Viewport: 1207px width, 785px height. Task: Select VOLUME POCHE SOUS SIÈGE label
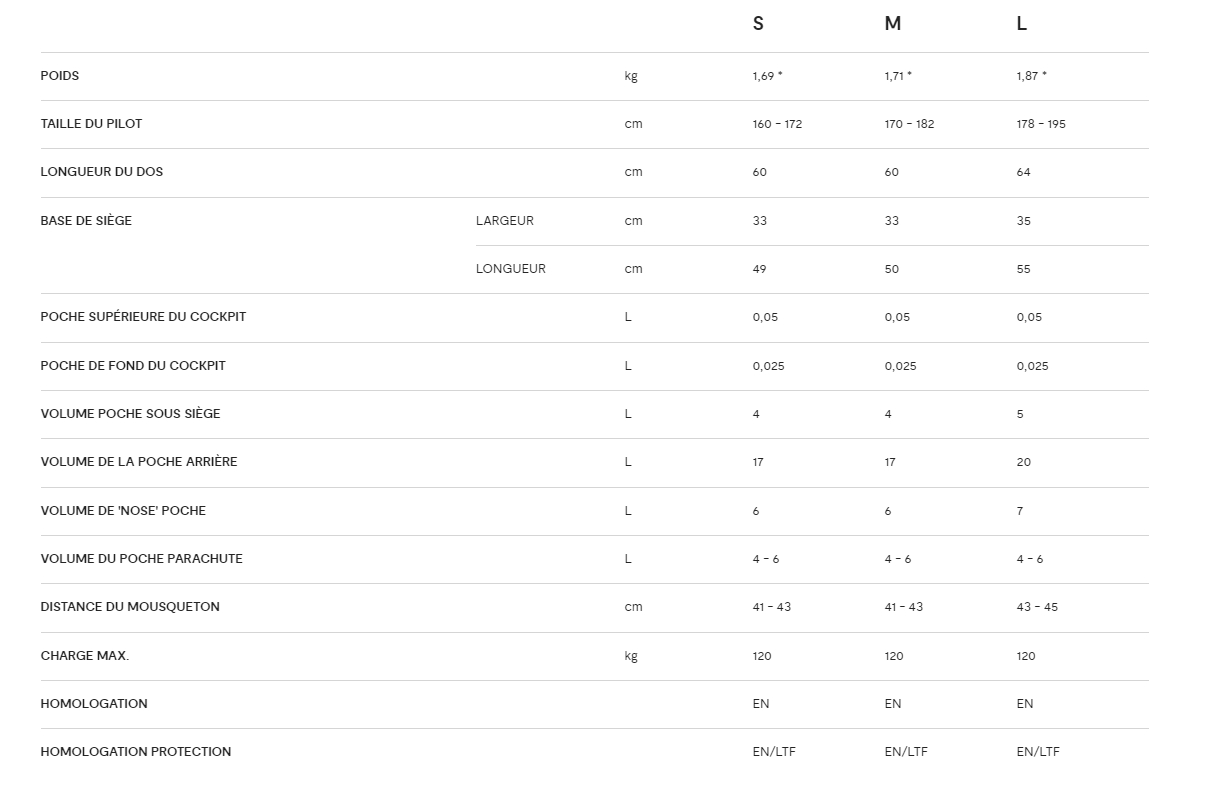point(130,414)
